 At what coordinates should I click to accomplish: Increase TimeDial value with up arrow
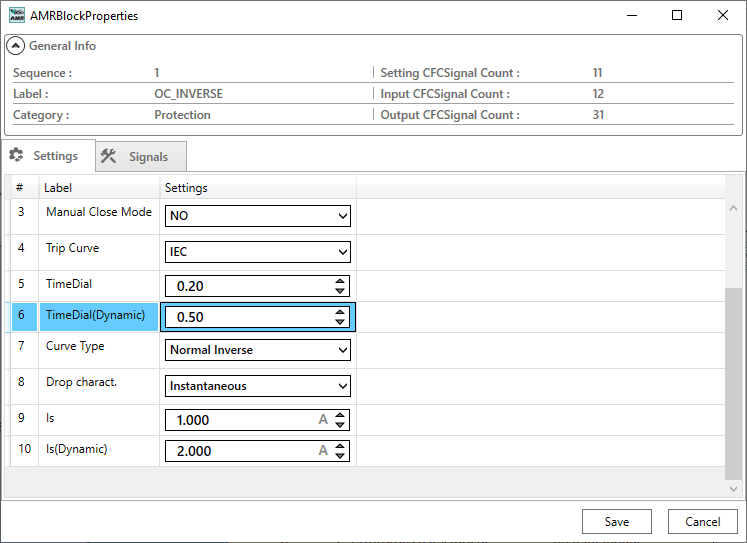tap(341, 281)
